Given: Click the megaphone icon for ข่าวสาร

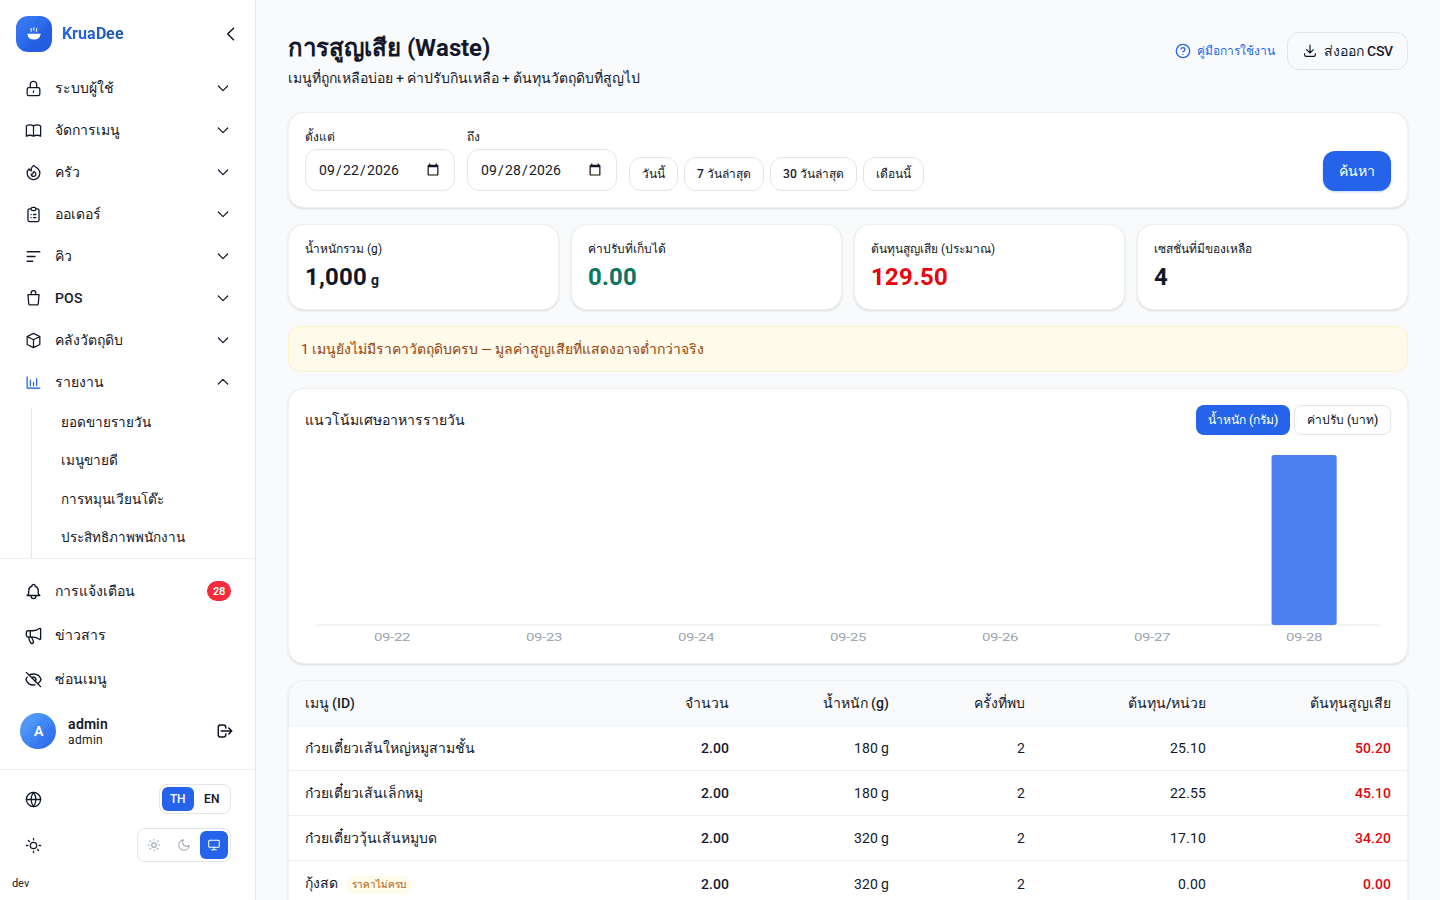Looking at the screenshot, I should (33, 635).
